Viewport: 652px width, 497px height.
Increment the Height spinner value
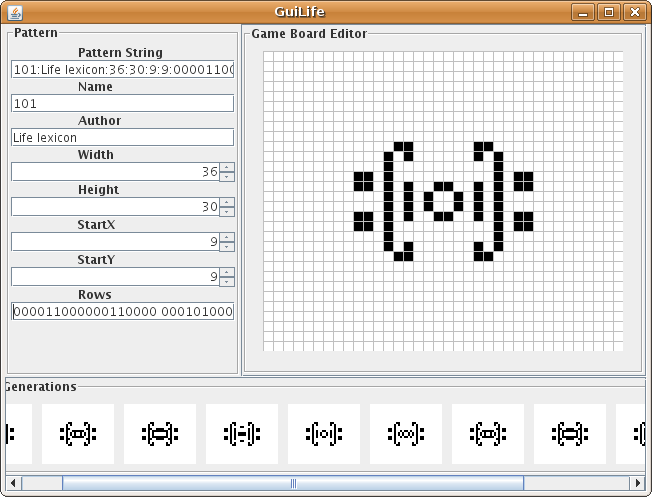point(227,202)
